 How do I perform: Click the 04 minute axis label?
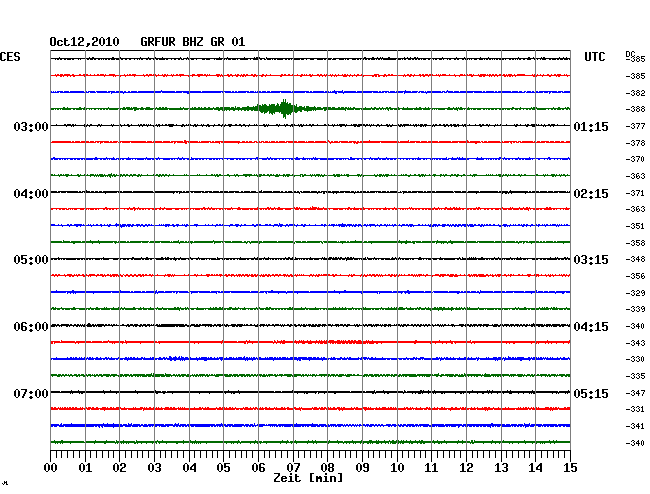coord(189,468)
